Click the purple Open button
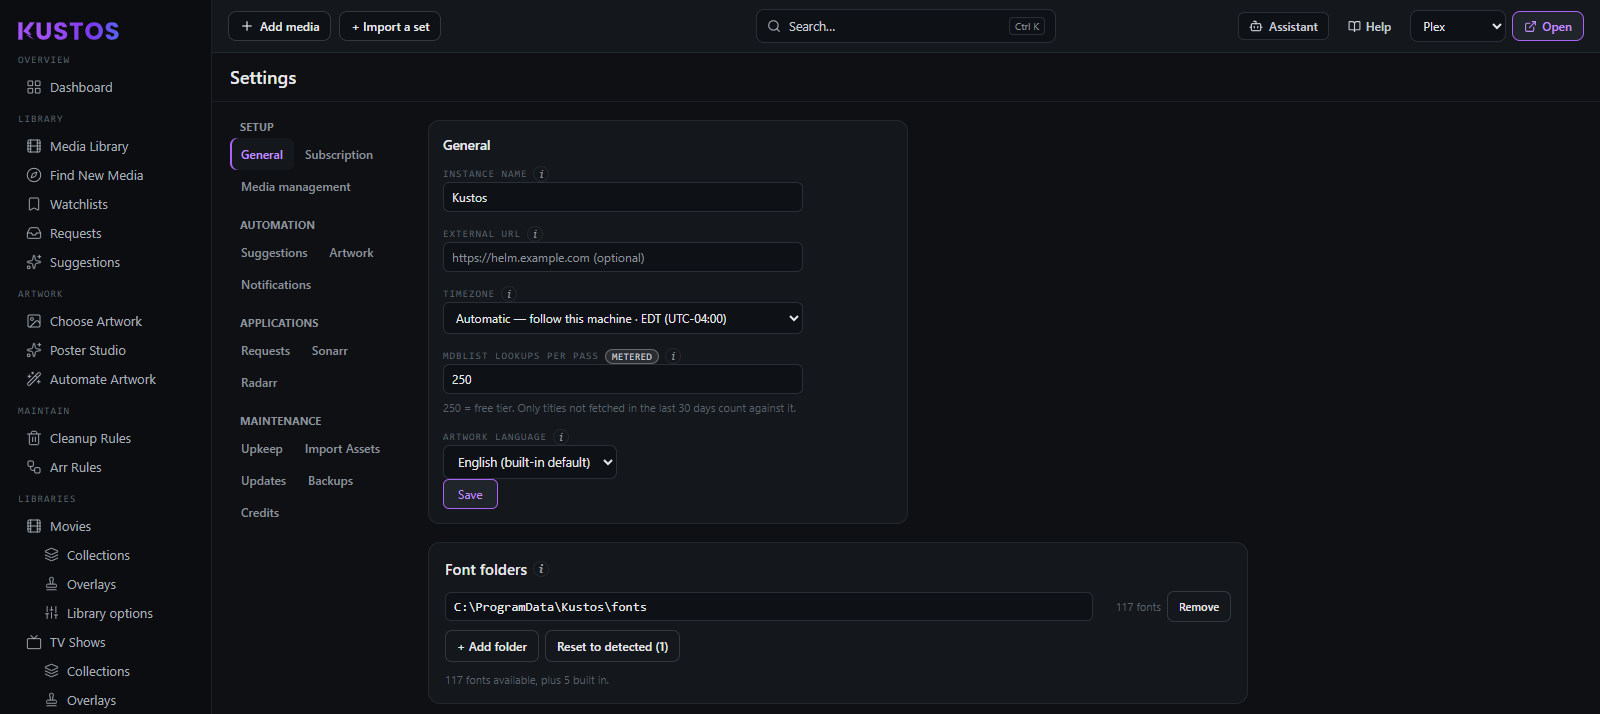Image resolution: width=1600 pixels, height=714 pixels. 1547,26
